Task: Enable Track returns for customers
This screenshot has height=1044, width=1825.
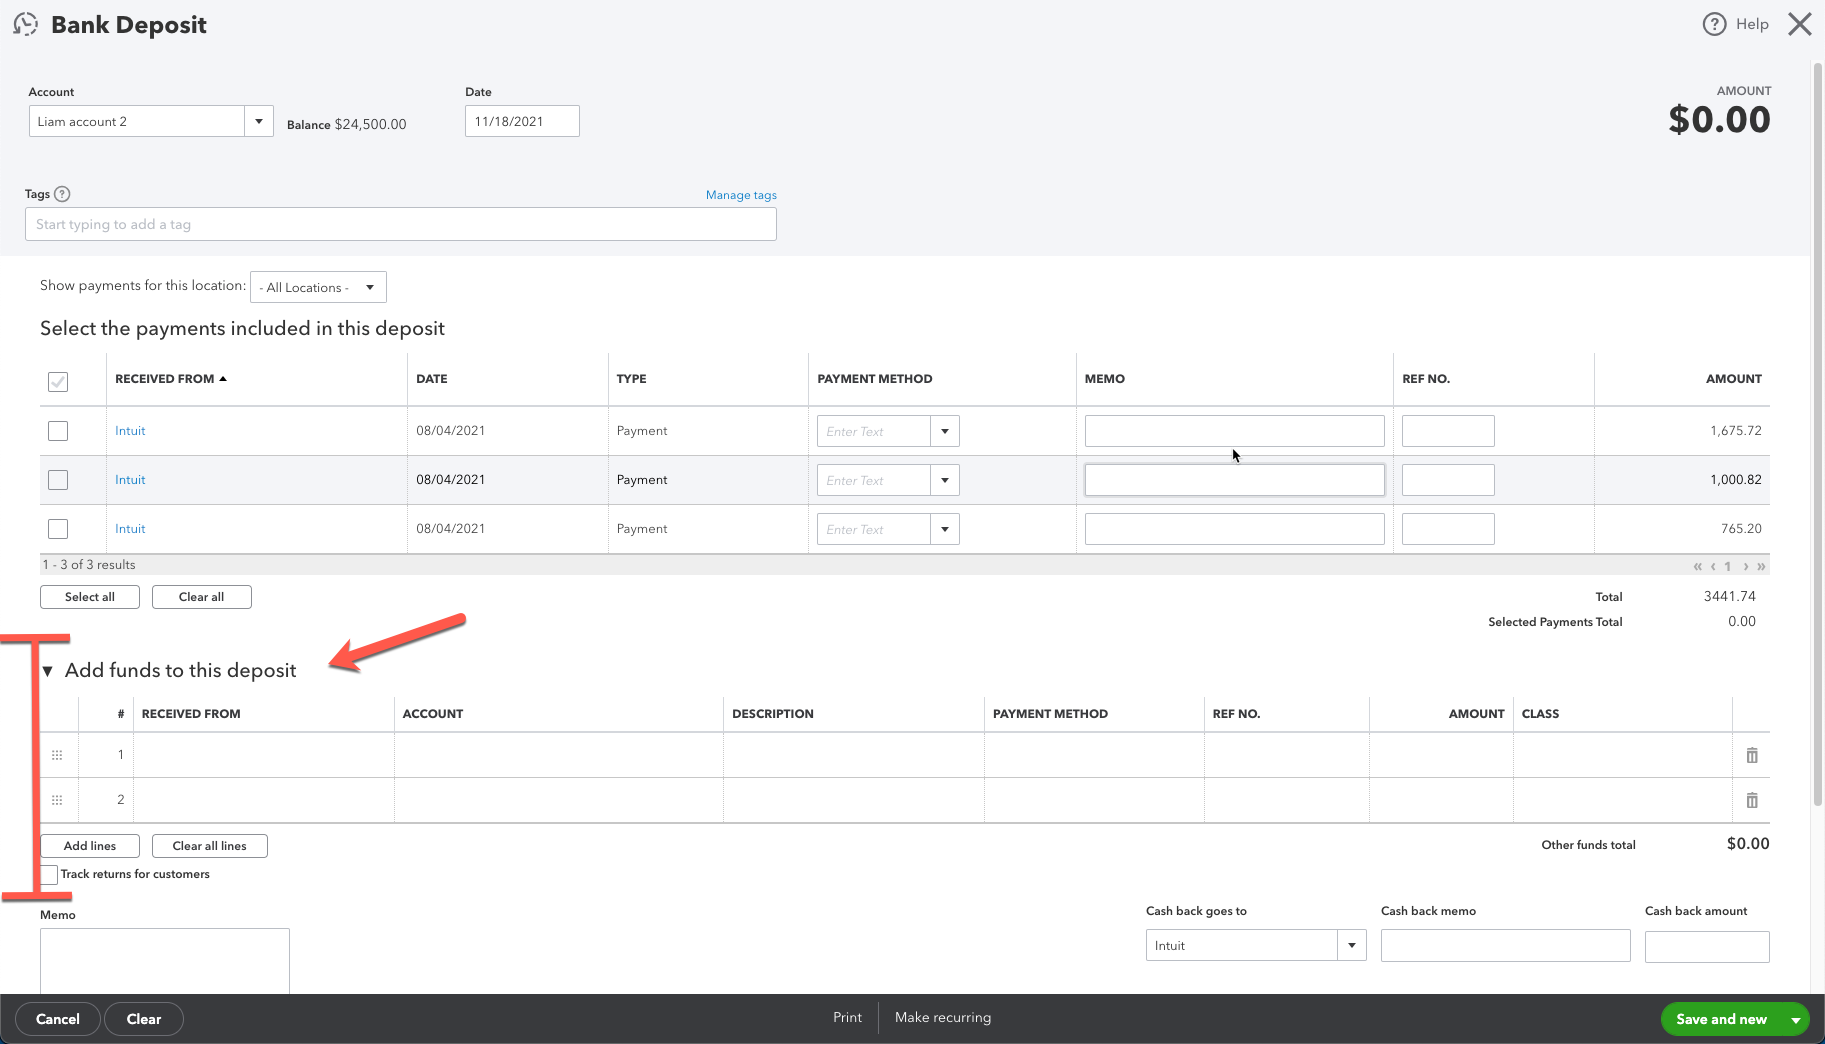Action: click(x=47, y=874)
